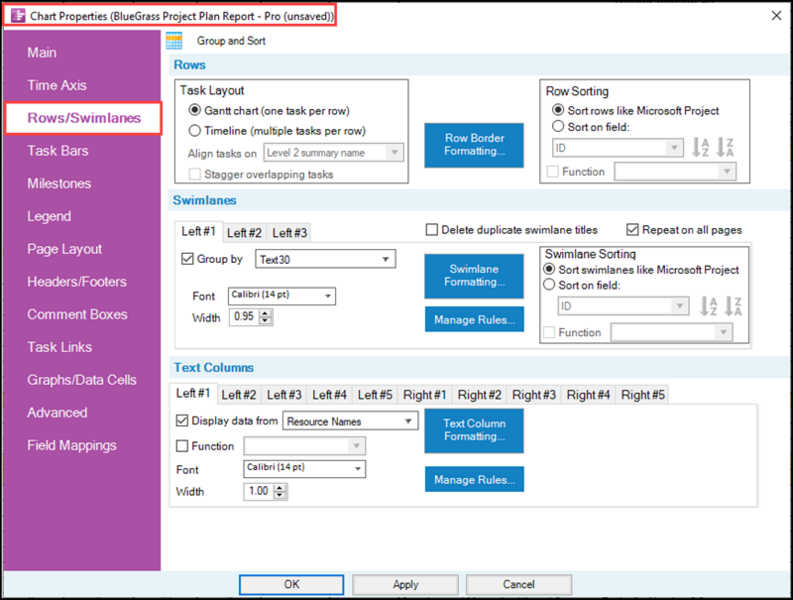This screenshot has height=600, width=793.
Task: Click Row Sorting descending Z-A icon
Action: click(x=725, y=147)
